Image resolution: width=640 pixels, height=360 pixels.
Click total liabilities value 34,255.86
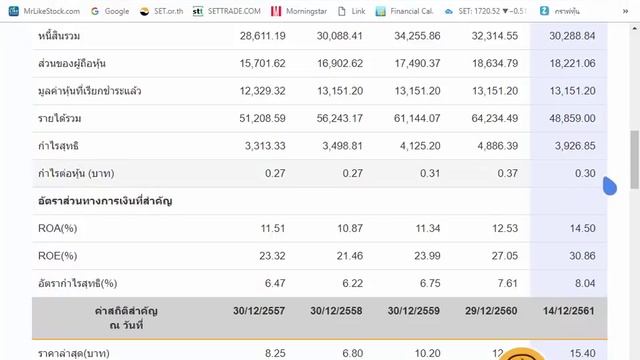click(x=417, y=36)
